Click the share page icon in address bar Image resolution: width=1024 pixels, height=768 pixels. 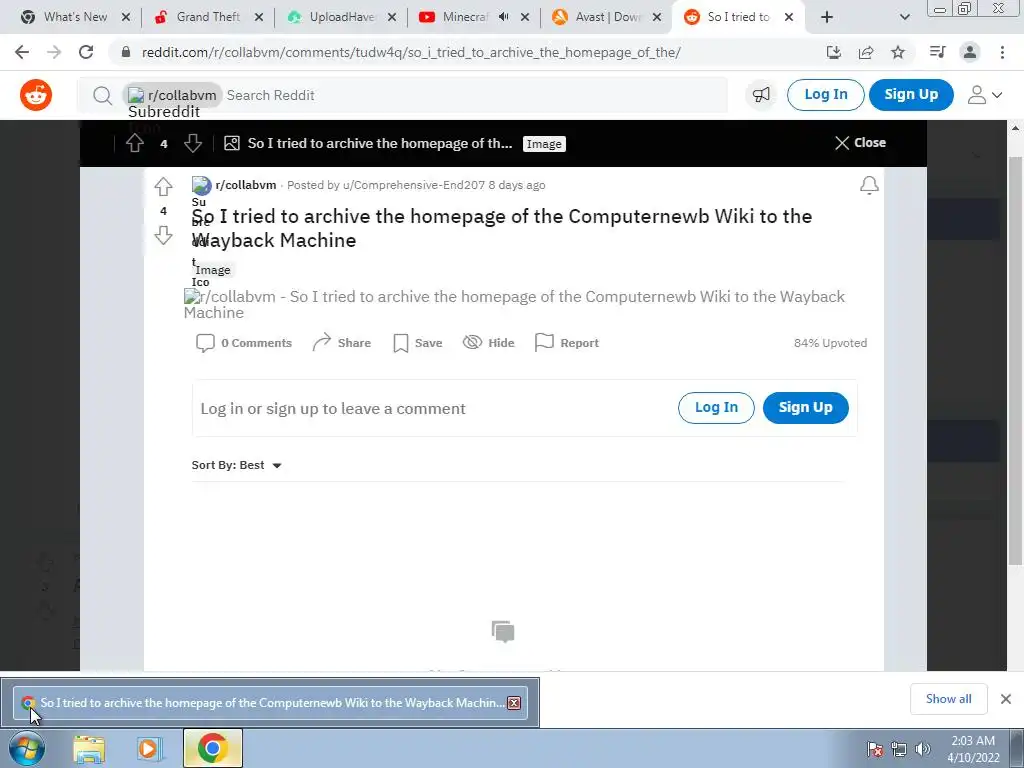(x=866, y=52)
